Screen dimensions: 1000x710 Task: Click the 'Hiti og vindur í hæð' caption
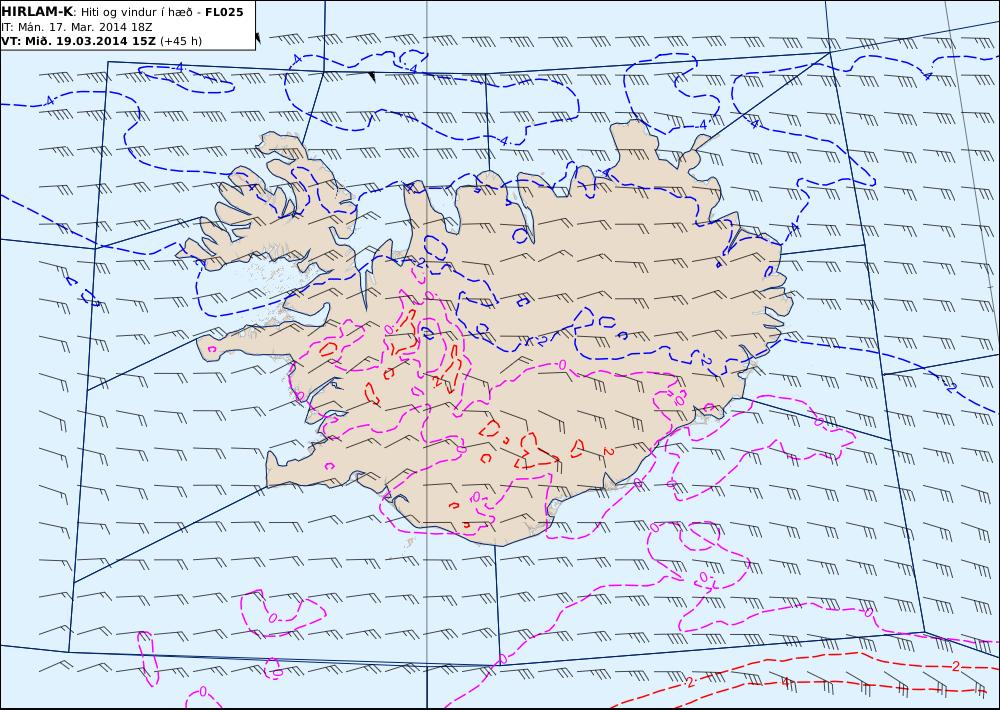pyautogui.click(x=136, y=12)
